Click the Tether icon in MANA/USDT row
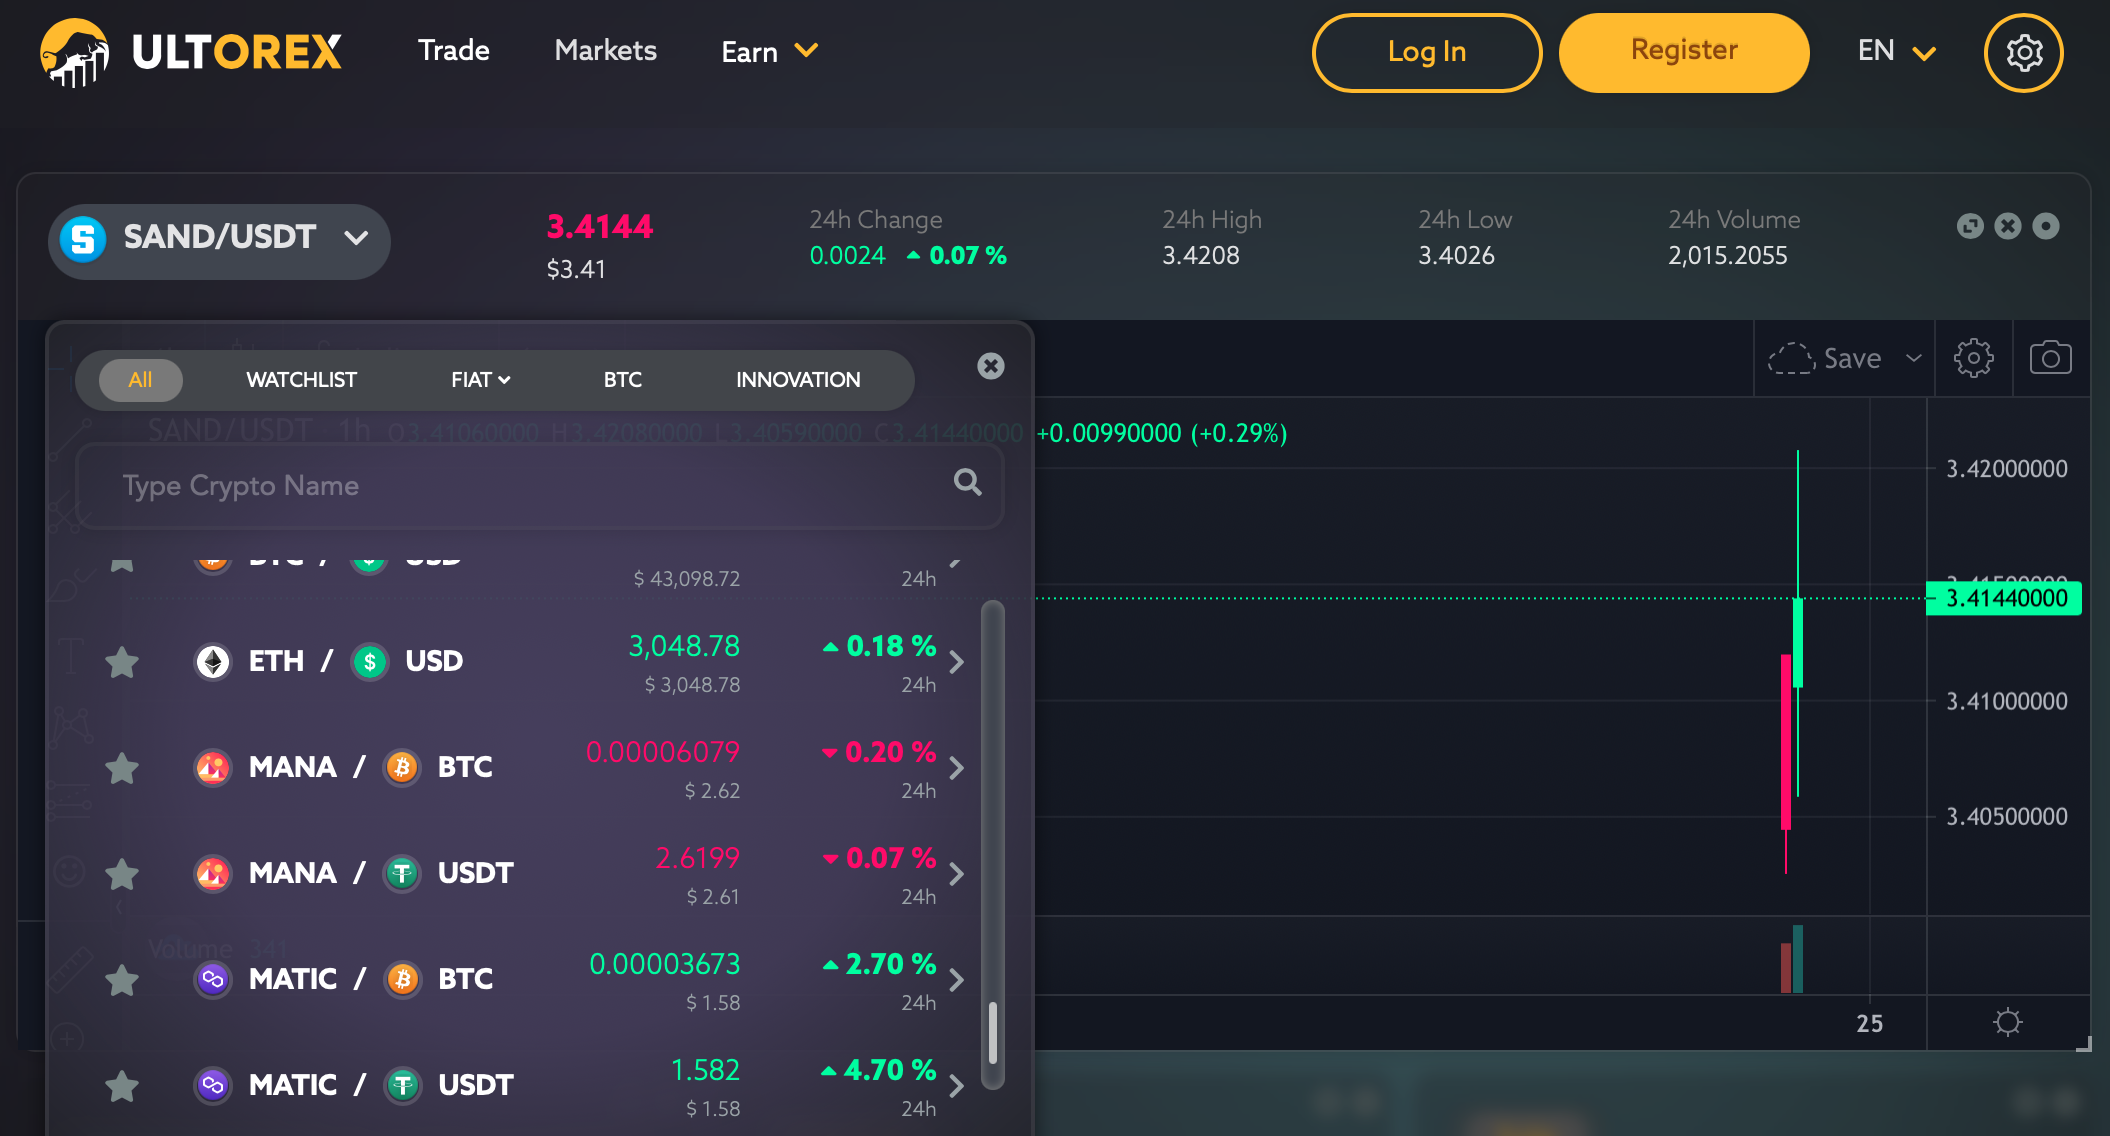 coord(403,873)
